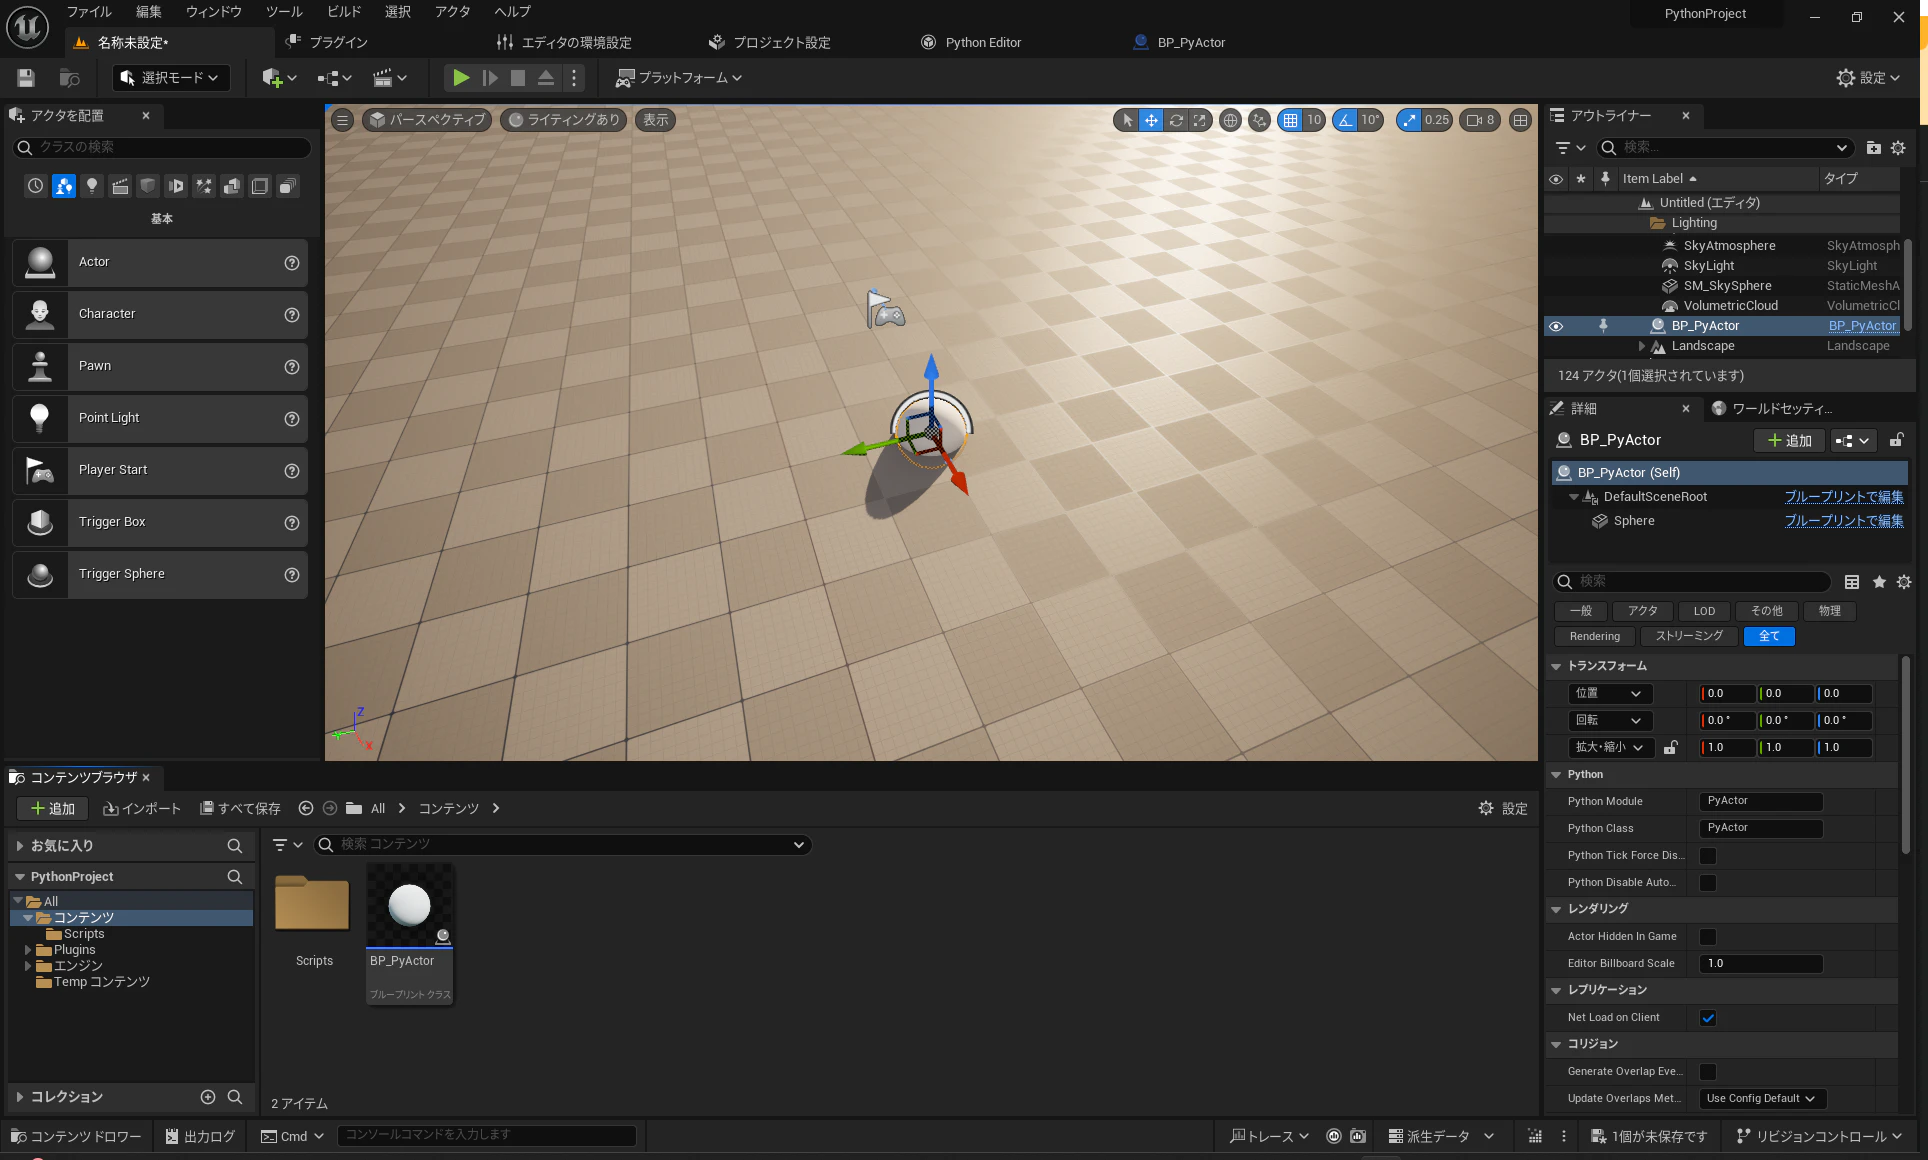Screen dimensions: 1928x1160
Task: Open the ファイル menu
Action: [x=89, y=12]
